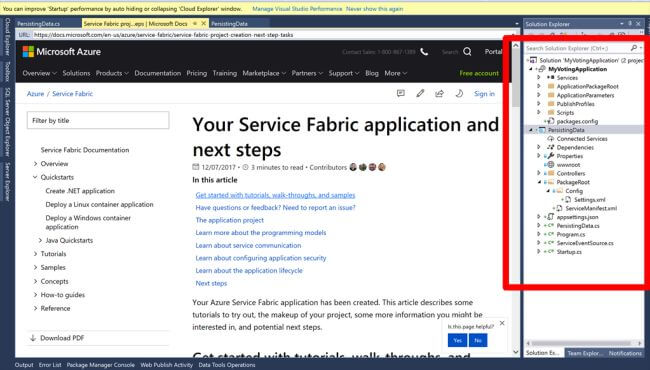Collapse the PackageRoot folder
Image resolution: width=650 pixels, height=370 pixels.
539,182
